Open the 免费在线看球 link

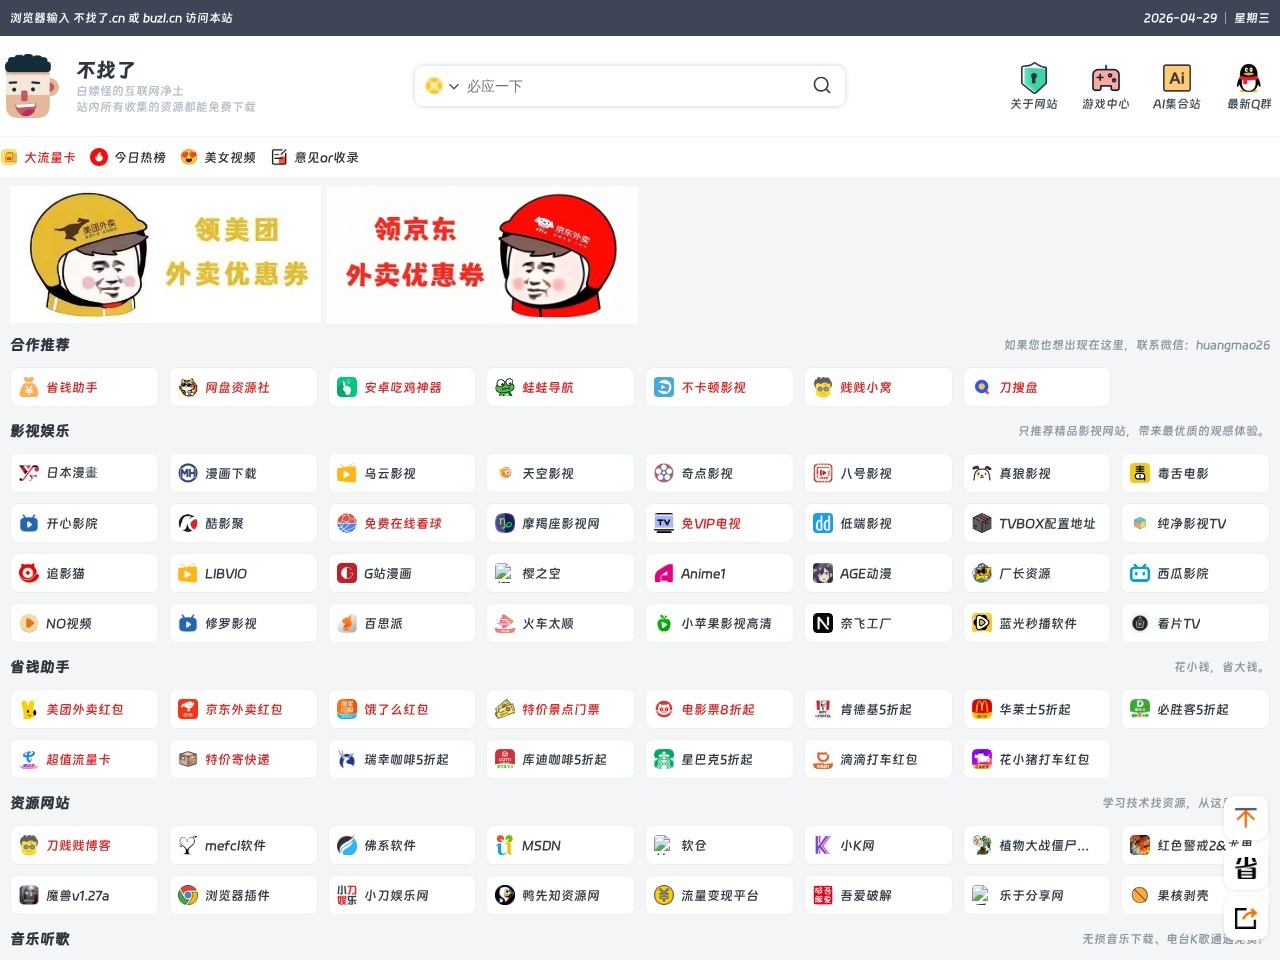click(402, 524)
